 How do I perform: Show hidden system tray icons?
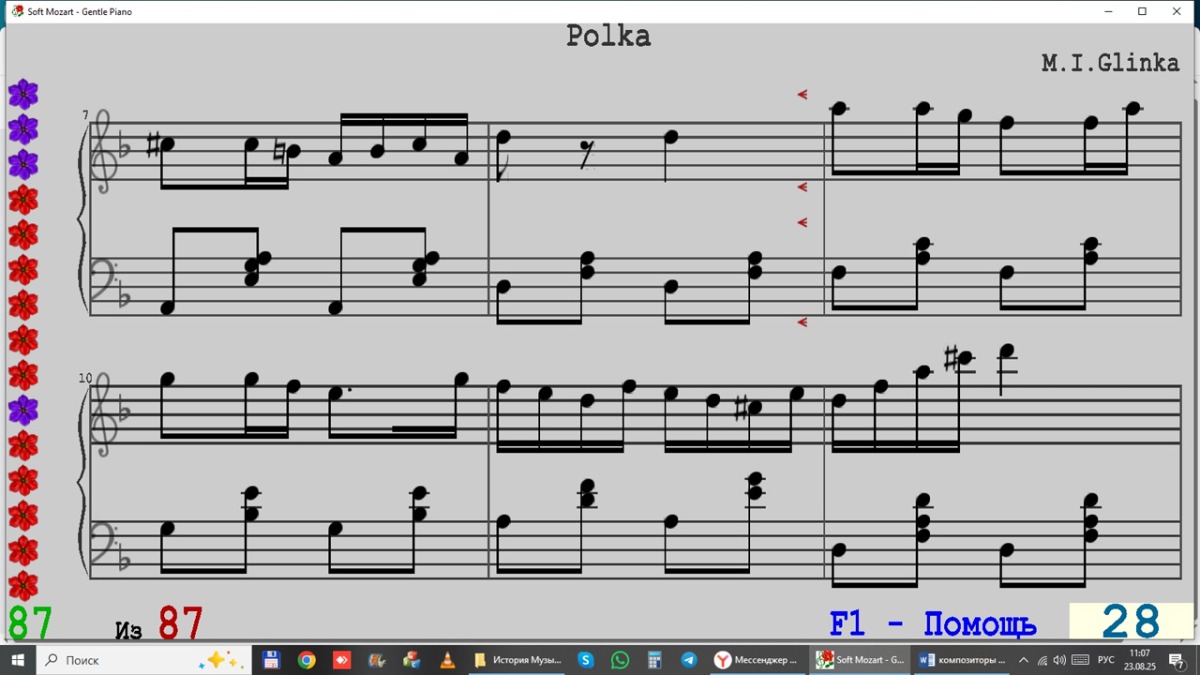click(1023, 660)
